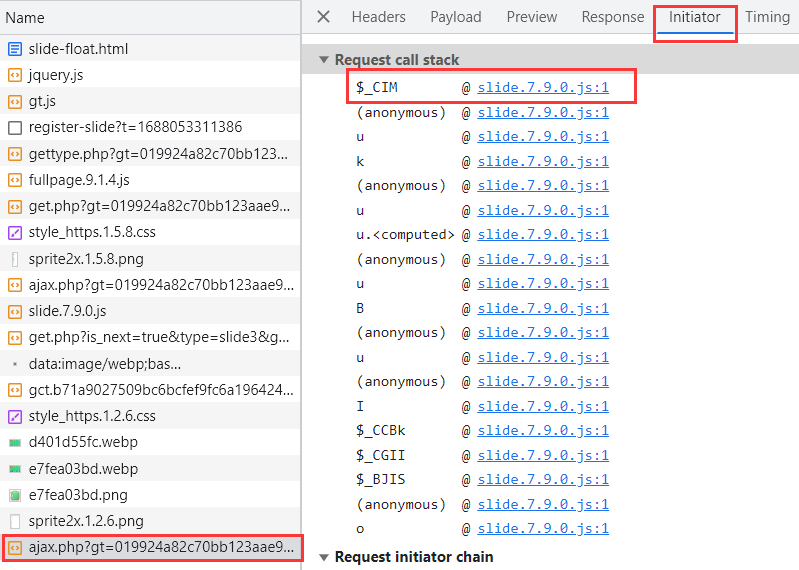Open slide.7.9.0.js link for $_CIM
799x570 pixels.
[542, 88]
